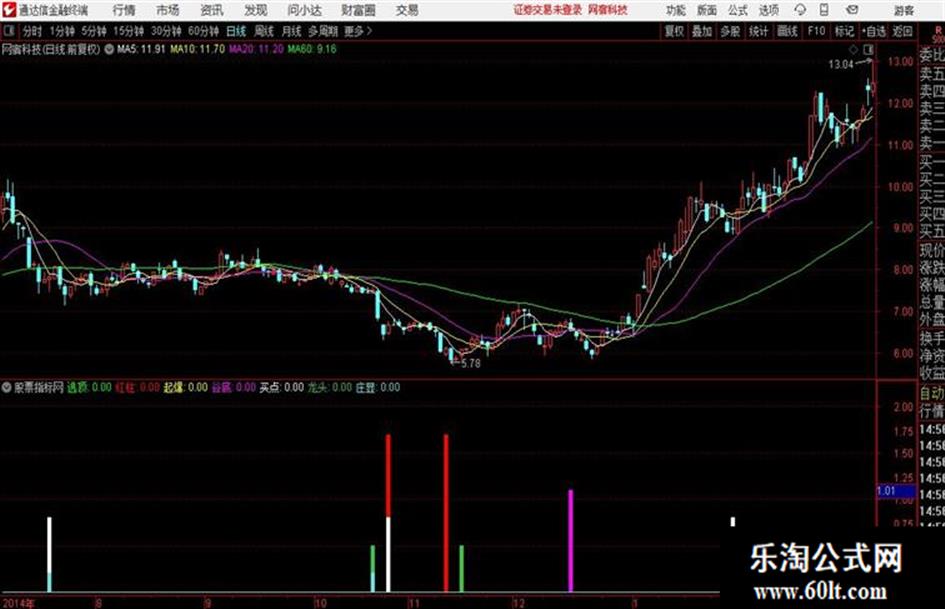Click the diamond icon atop the chart
Screen dimensions: 945x609
coord(853,49)
